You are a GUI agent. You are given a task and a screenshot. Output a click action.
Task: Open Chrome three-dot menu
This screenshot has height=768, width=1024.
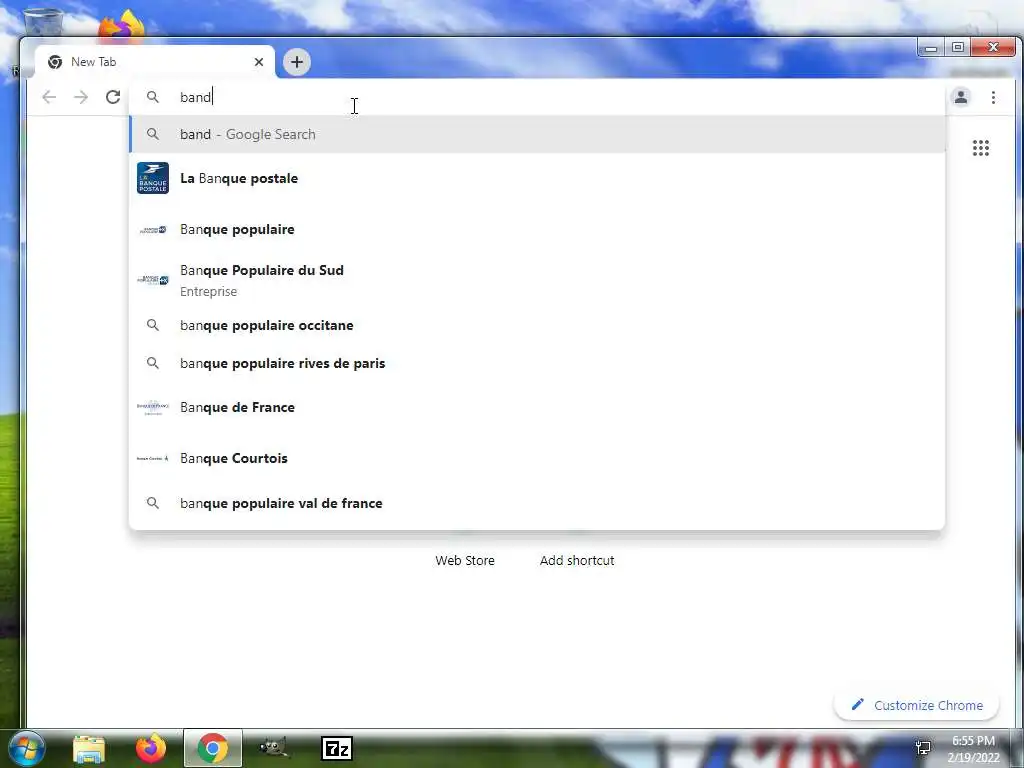(993, 97)
